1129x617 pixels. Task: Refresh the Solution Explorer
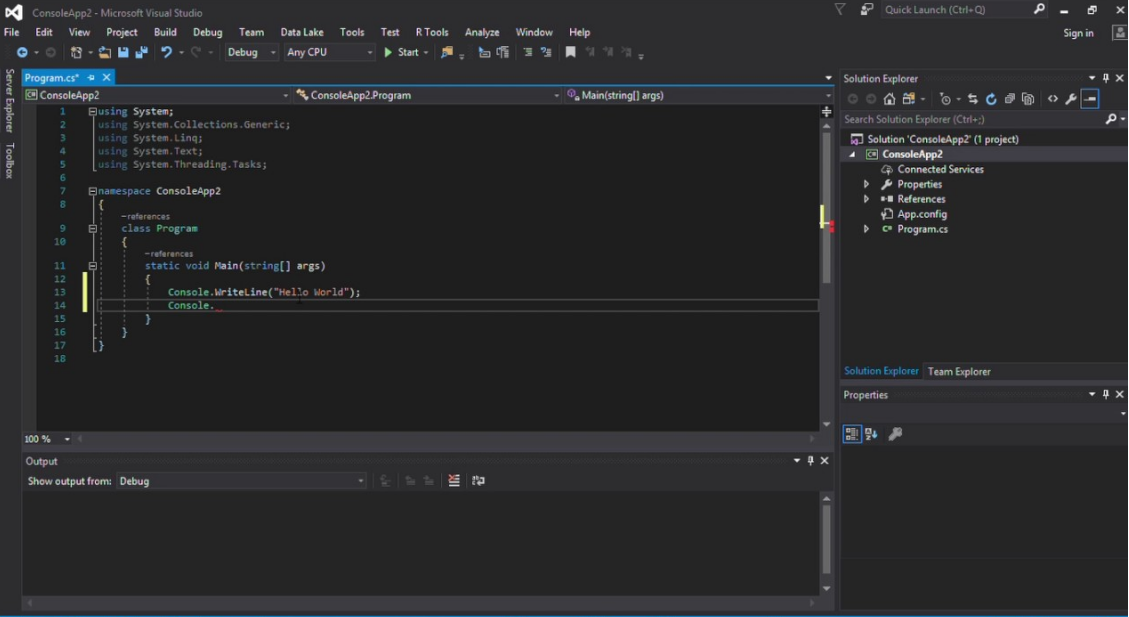point(991,98)
